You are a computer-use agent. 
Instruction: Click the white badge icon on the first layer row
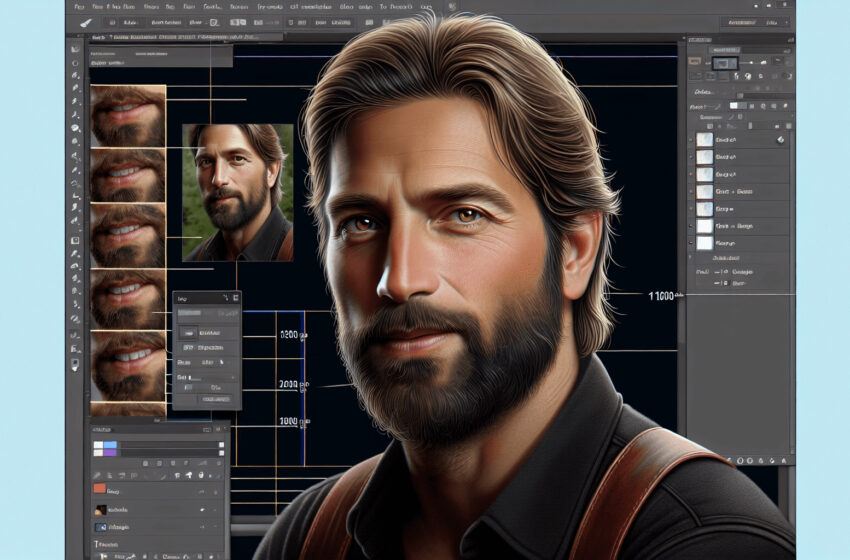coord(781,140)
